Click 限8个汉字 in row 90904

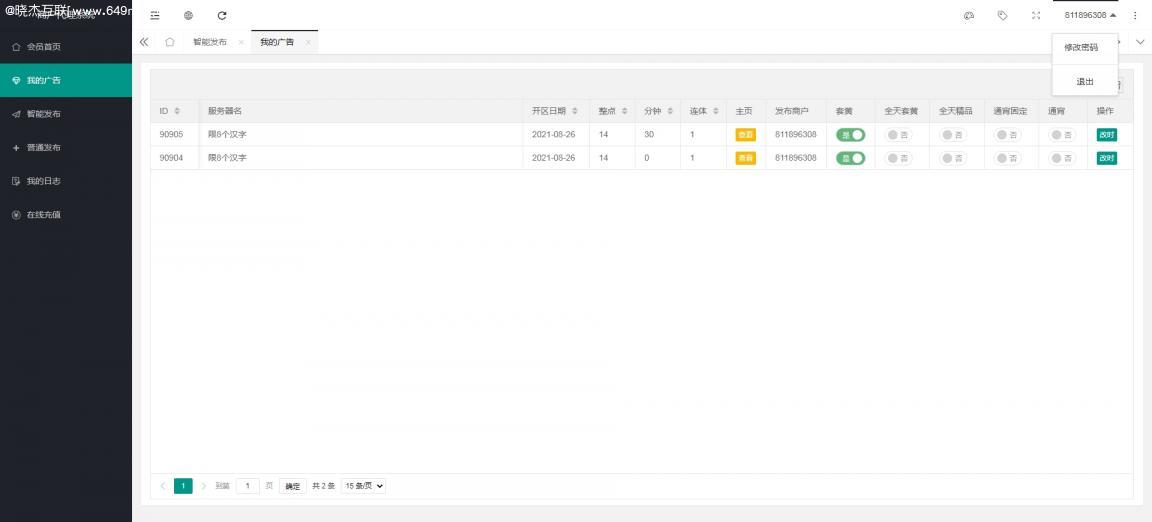(227, 158)
